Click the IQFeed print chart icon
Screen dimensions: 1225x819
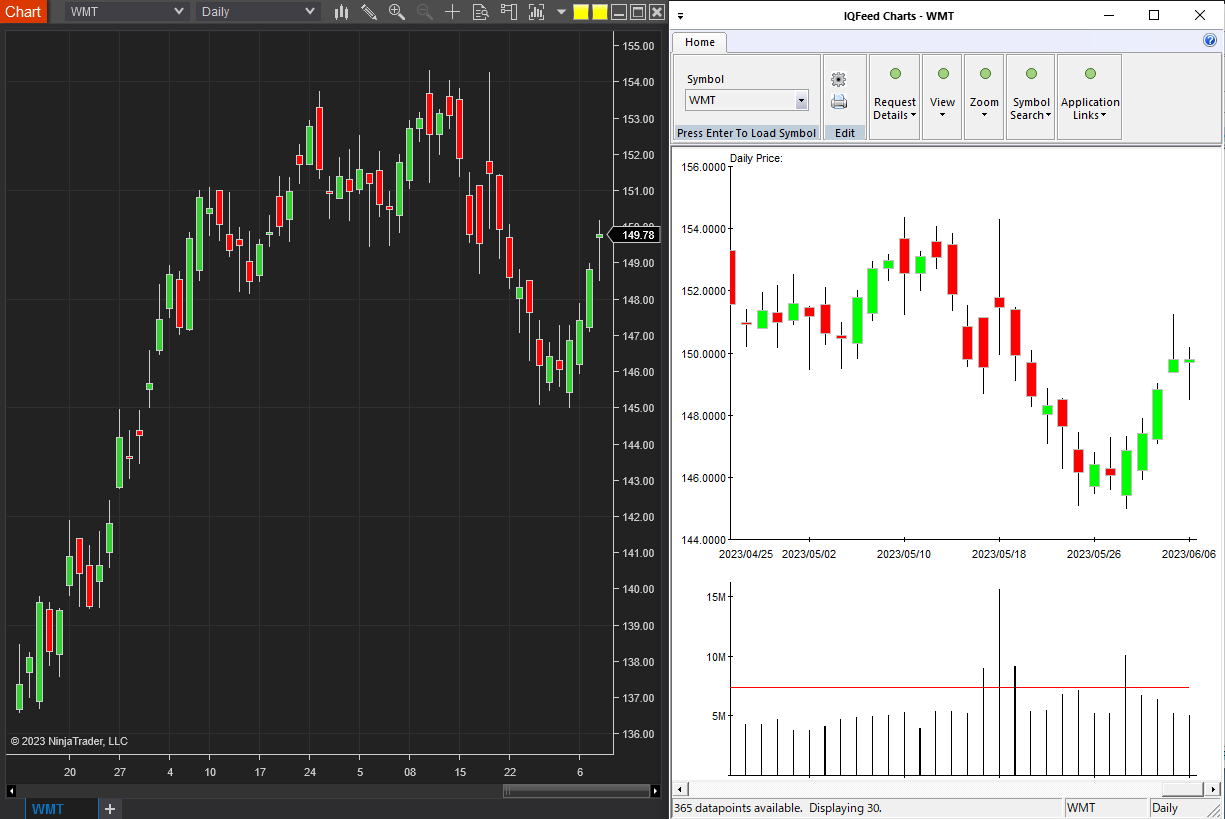pyautogui.click(x=839, y=102)
